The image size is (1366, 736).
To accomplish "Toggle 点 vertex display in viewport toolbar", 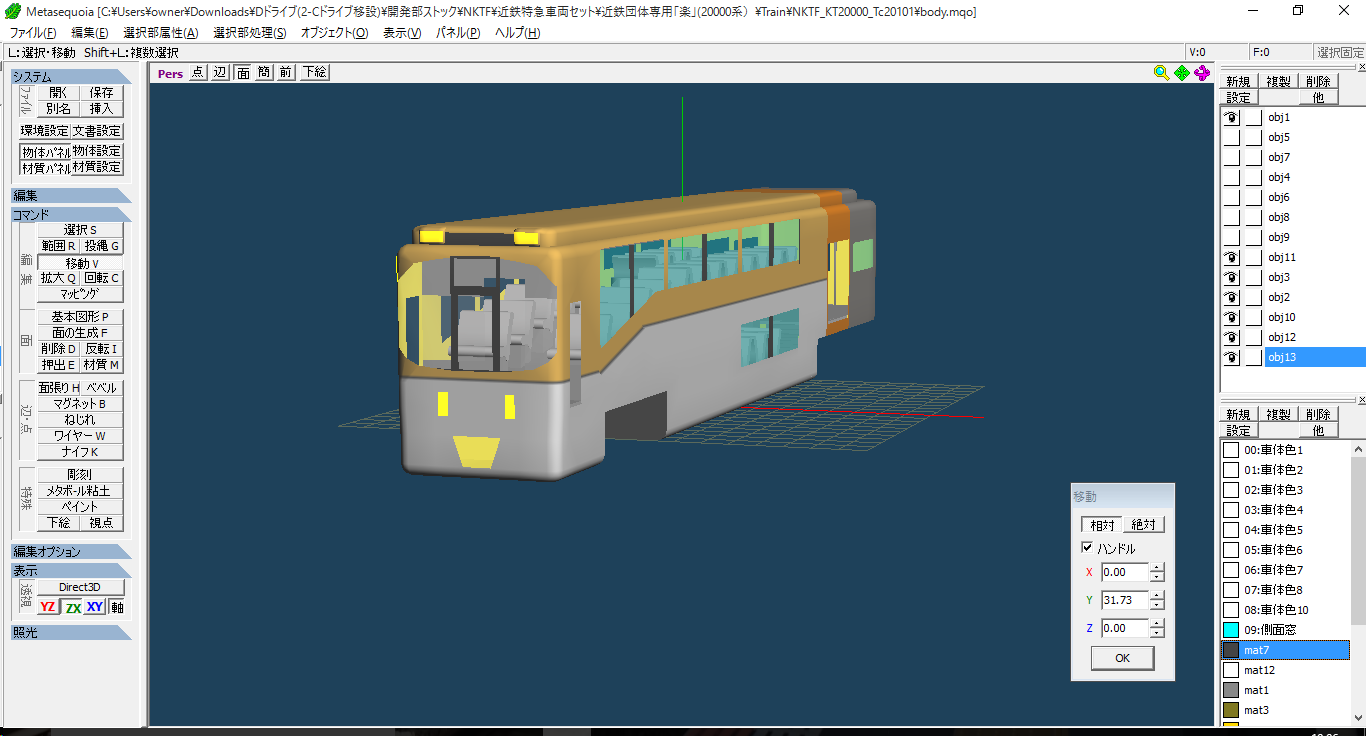I will [x=197, y=72].
